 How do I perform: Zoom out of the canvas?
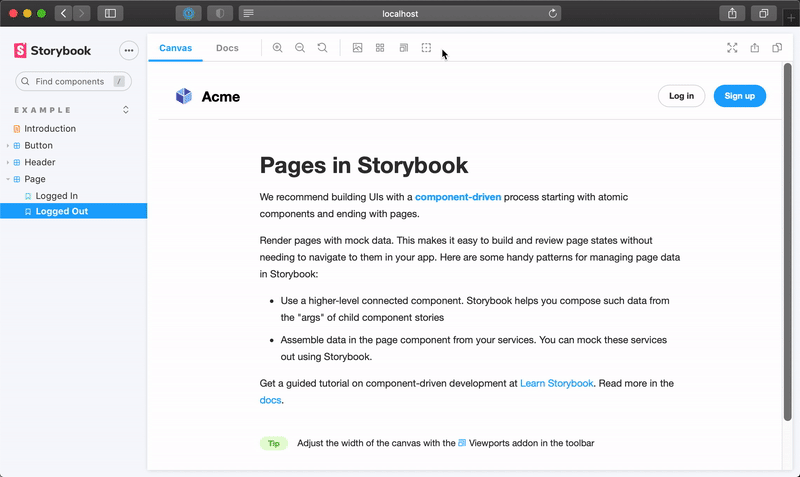tap(300, 48)
